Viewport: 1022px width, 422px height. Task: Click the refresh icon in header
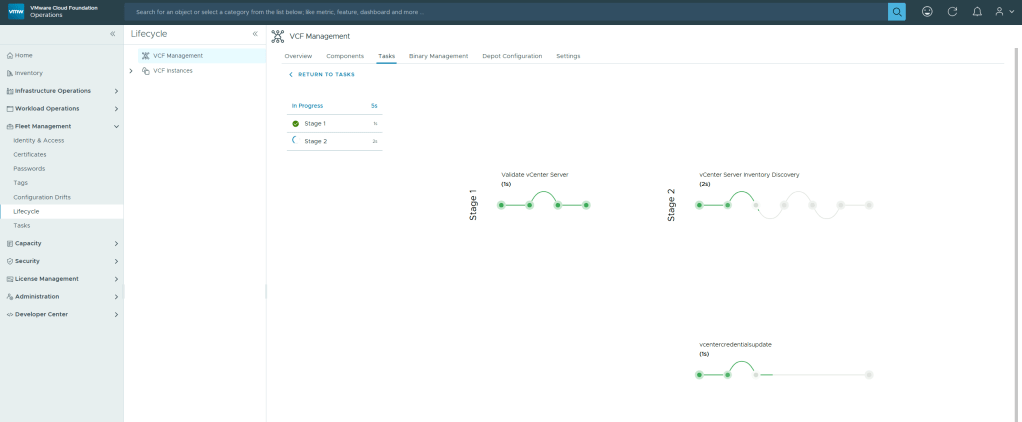click(952, 12)
